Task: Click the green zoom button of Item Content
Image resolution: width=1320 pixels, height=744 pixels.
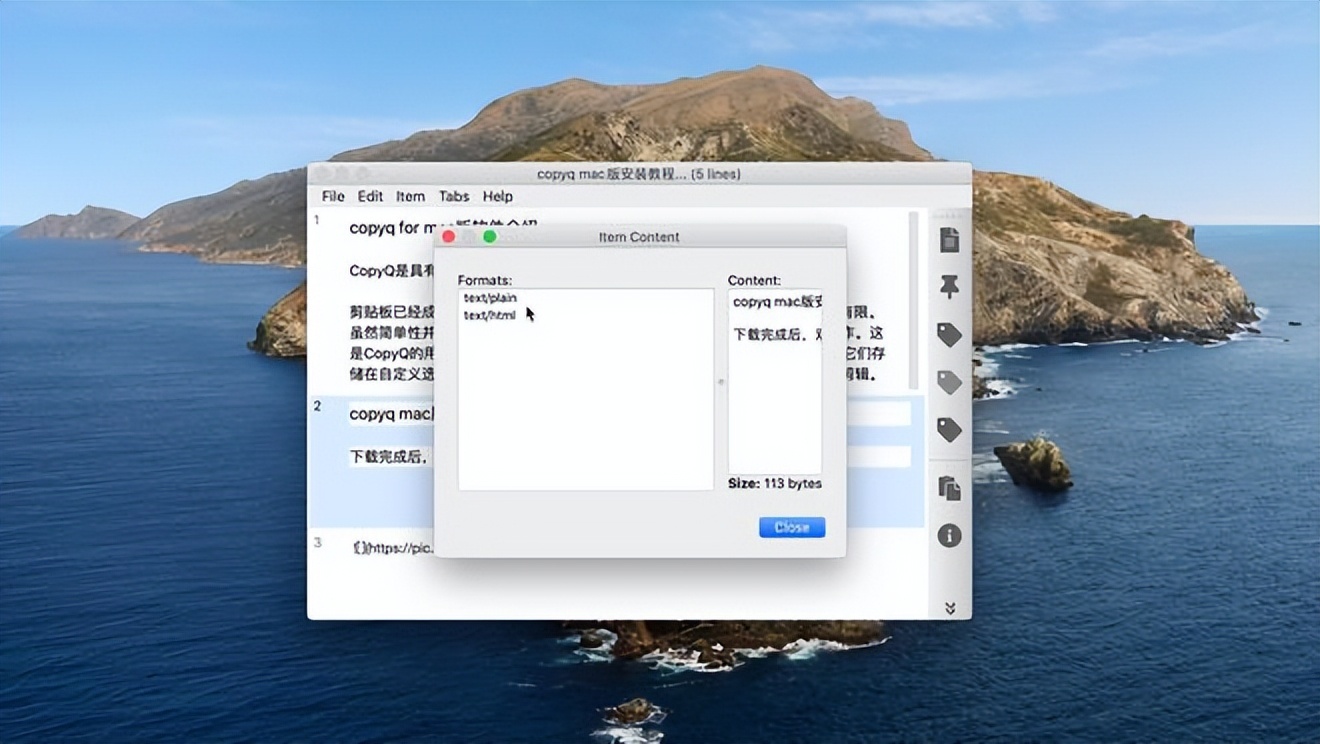Action: pos(490,237)
